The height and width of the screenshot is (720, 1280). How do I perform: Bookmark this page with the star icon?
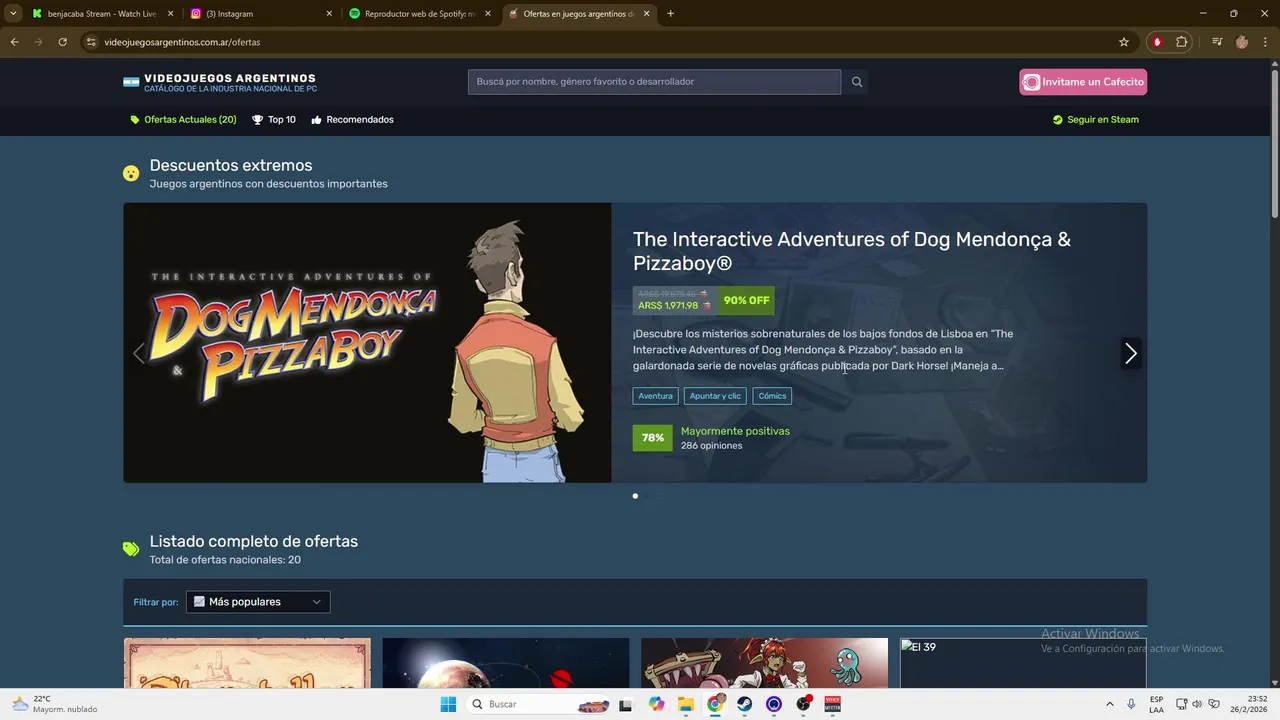coord(1124,42)
